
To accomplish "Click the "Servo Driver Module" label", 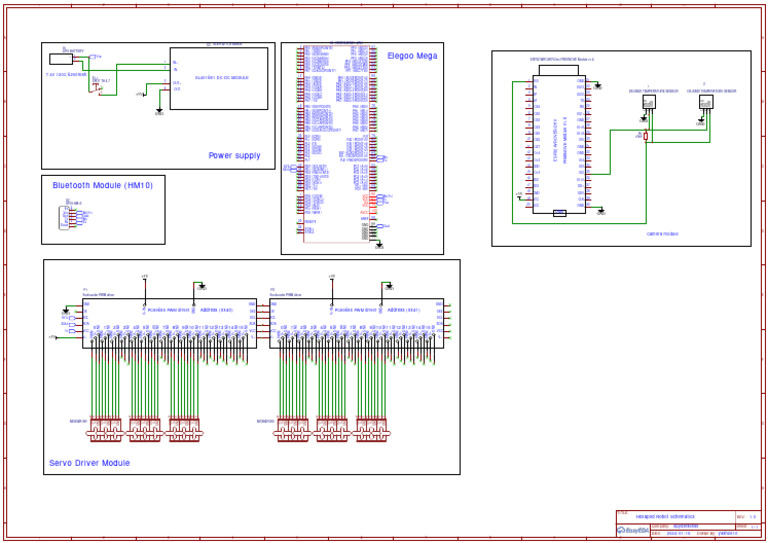I will (x=89, y=463).
